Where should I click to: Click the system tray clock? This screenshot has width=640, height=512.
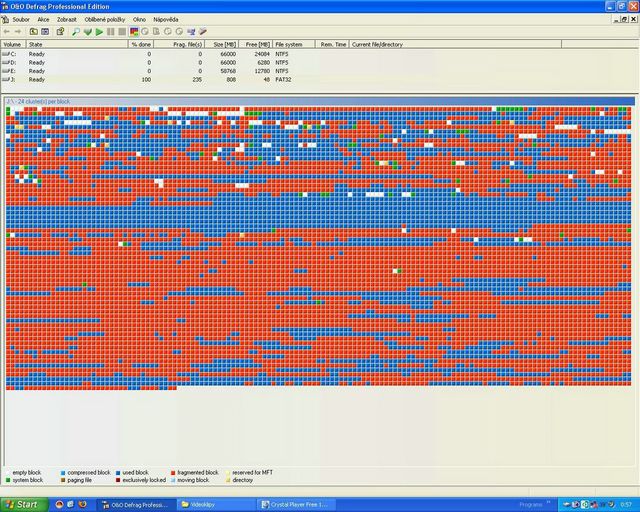click(x=626, y=505)
